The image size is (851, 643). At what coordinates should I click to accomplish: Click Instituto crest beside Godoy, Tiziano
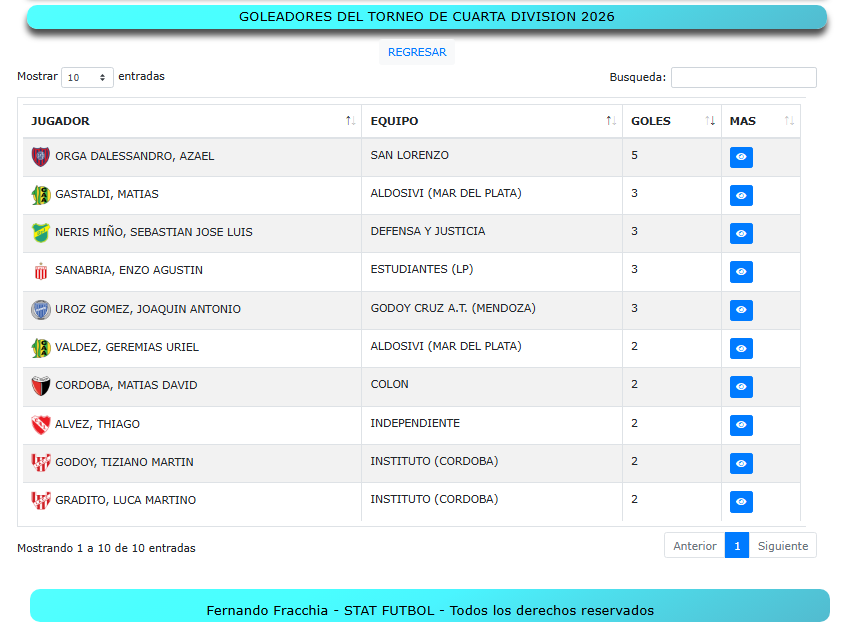pos(41,462)
